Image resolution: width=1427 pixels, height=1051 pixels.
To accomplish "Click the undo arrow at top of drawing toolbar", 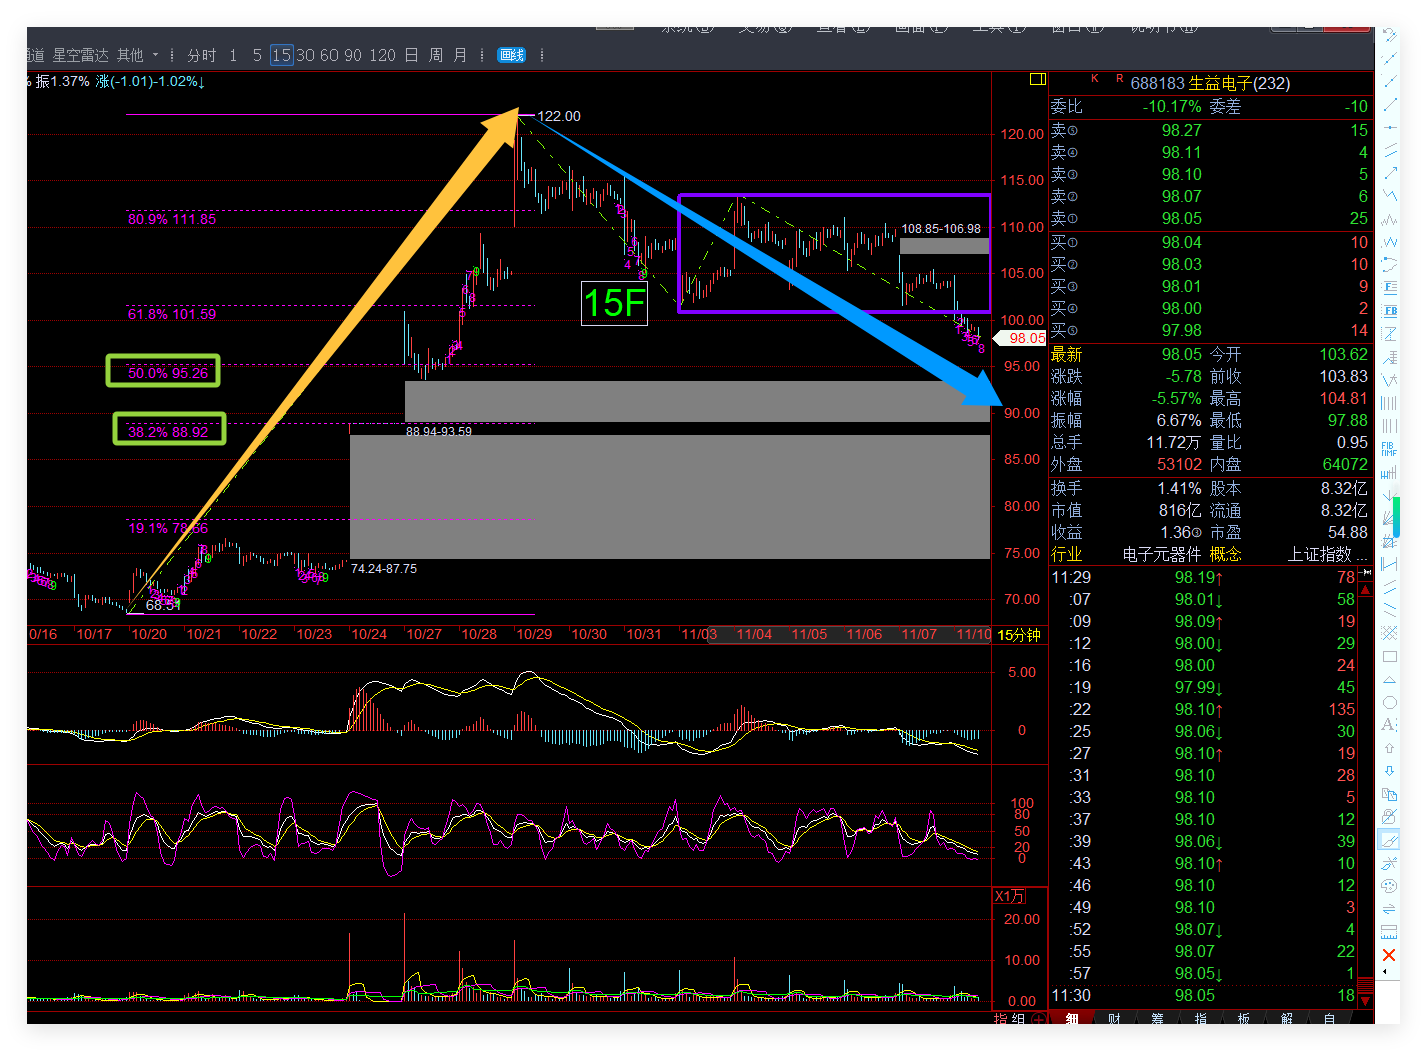I will click(x=1389, y=35).
